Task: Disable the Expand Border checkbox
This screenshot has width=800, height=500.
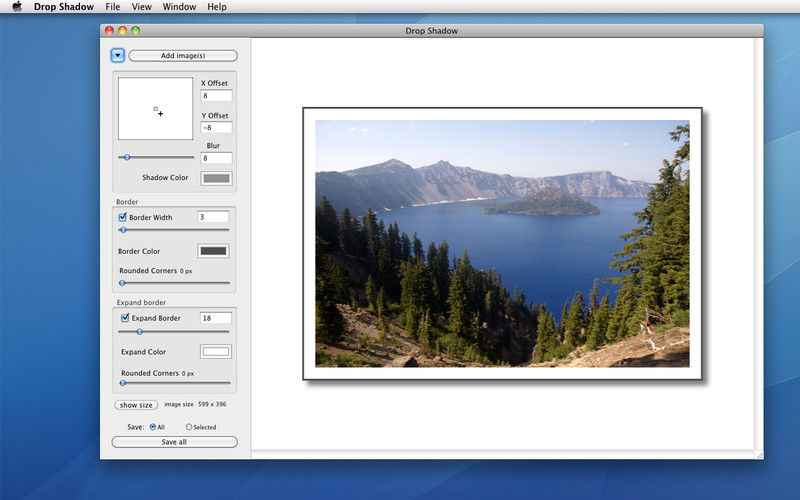Action: point(123,318)
